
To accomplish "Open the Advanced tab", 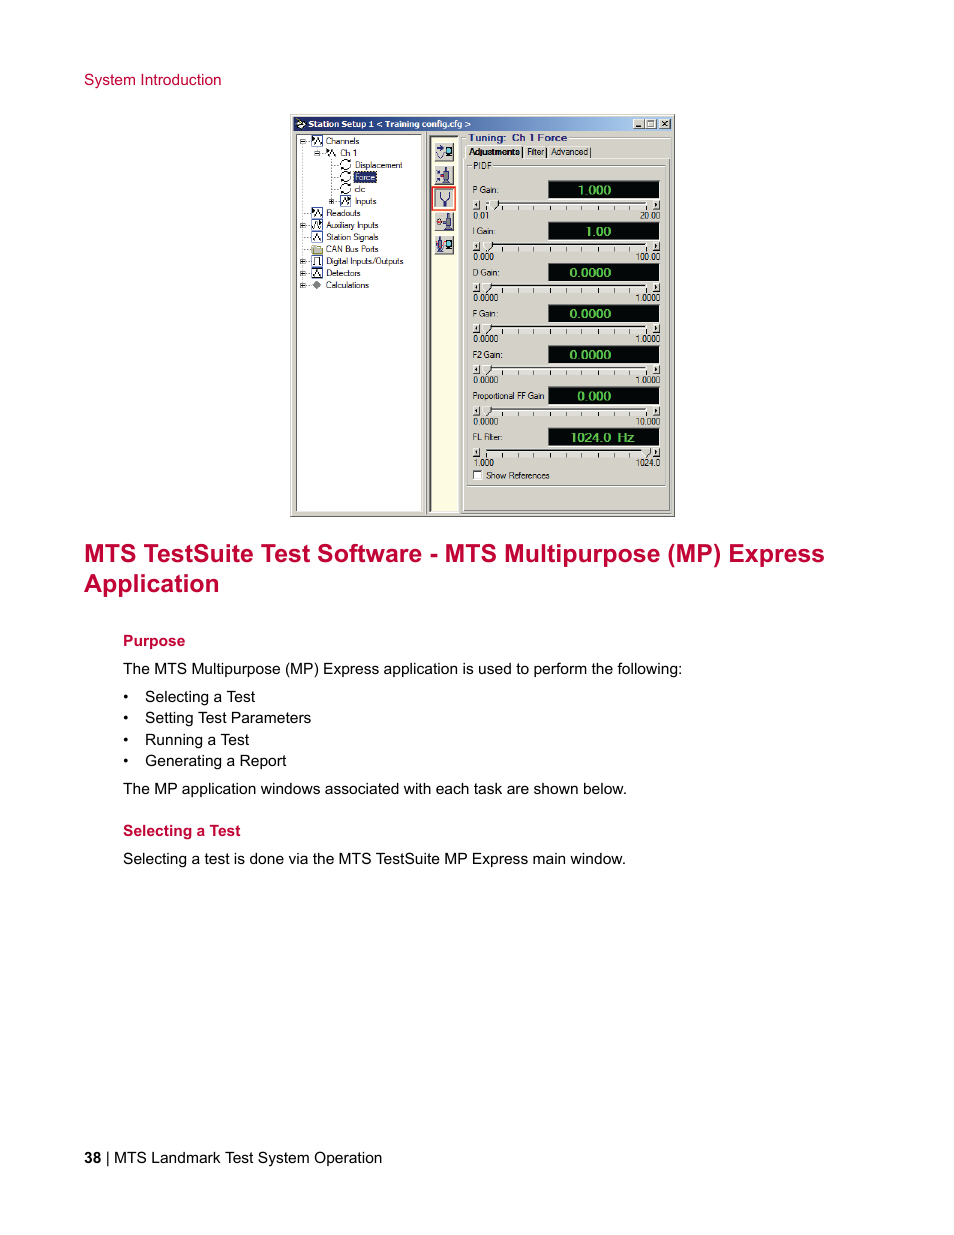I will 570,152.
